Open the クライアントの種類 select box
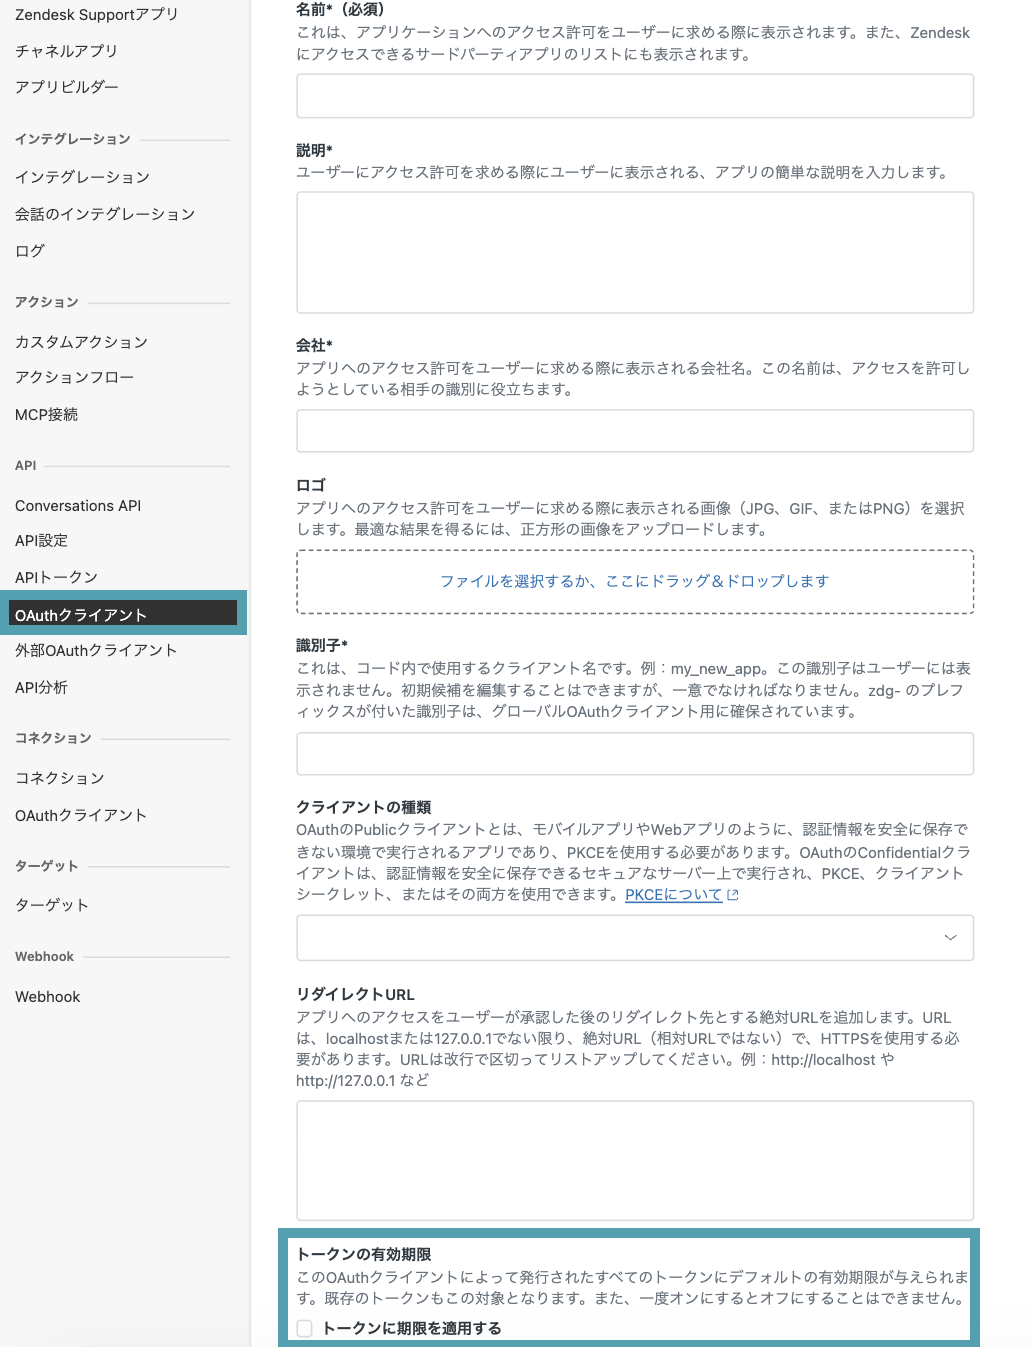 point(635,938)
